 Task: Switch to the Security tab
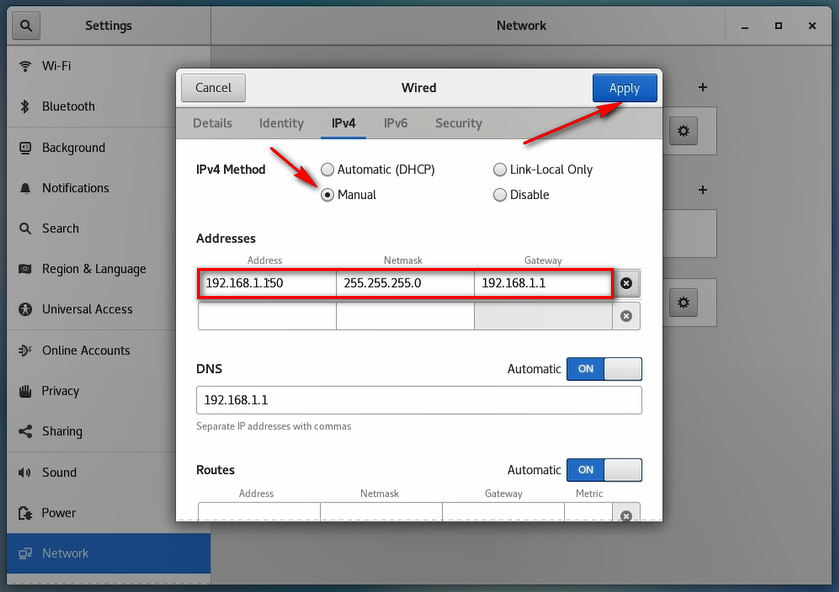(459, 123)
